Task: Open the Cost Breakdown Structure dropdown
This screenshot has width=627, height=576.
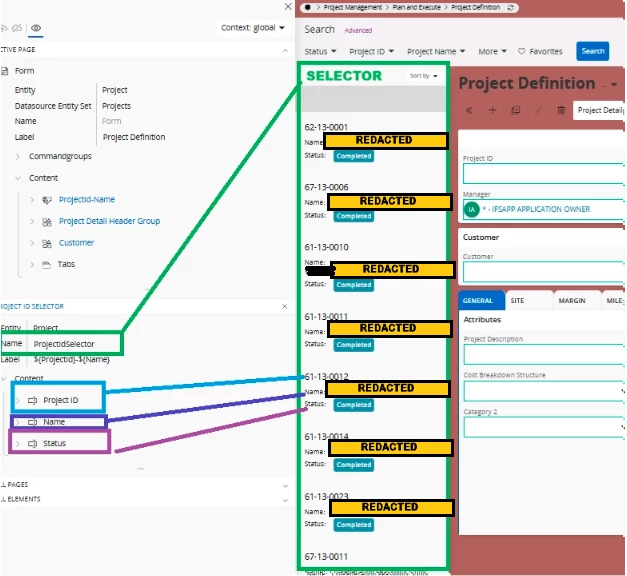Action: coord(544,391)
